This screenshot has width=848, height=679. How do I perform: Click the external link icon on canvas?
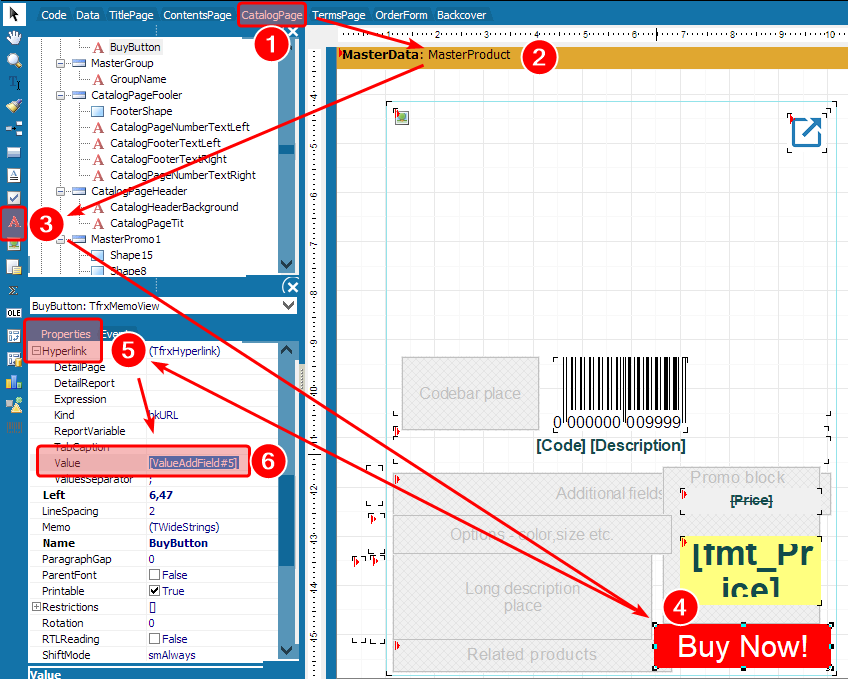pyautogui.click(x=806, y=133)
